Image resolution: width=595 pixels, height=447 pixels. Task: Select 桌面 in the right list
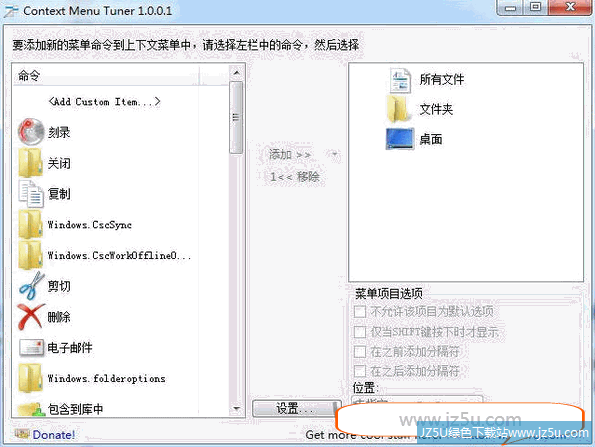click(431, 139)
